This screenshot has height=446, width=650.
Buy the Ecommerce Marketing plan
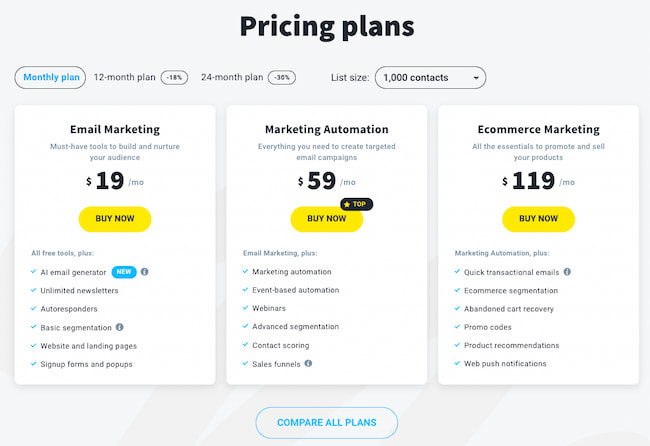point(538,218)
